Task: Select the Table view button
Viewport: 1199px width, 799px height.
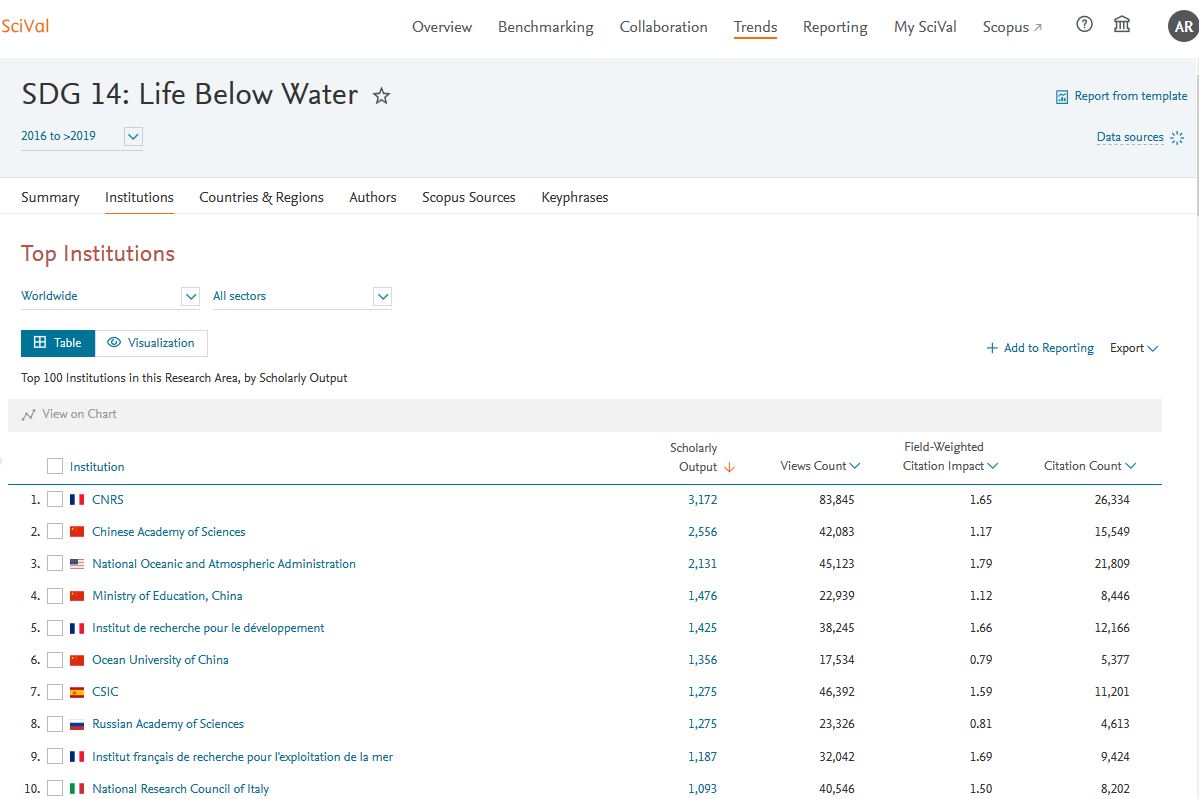Action: 58,343
